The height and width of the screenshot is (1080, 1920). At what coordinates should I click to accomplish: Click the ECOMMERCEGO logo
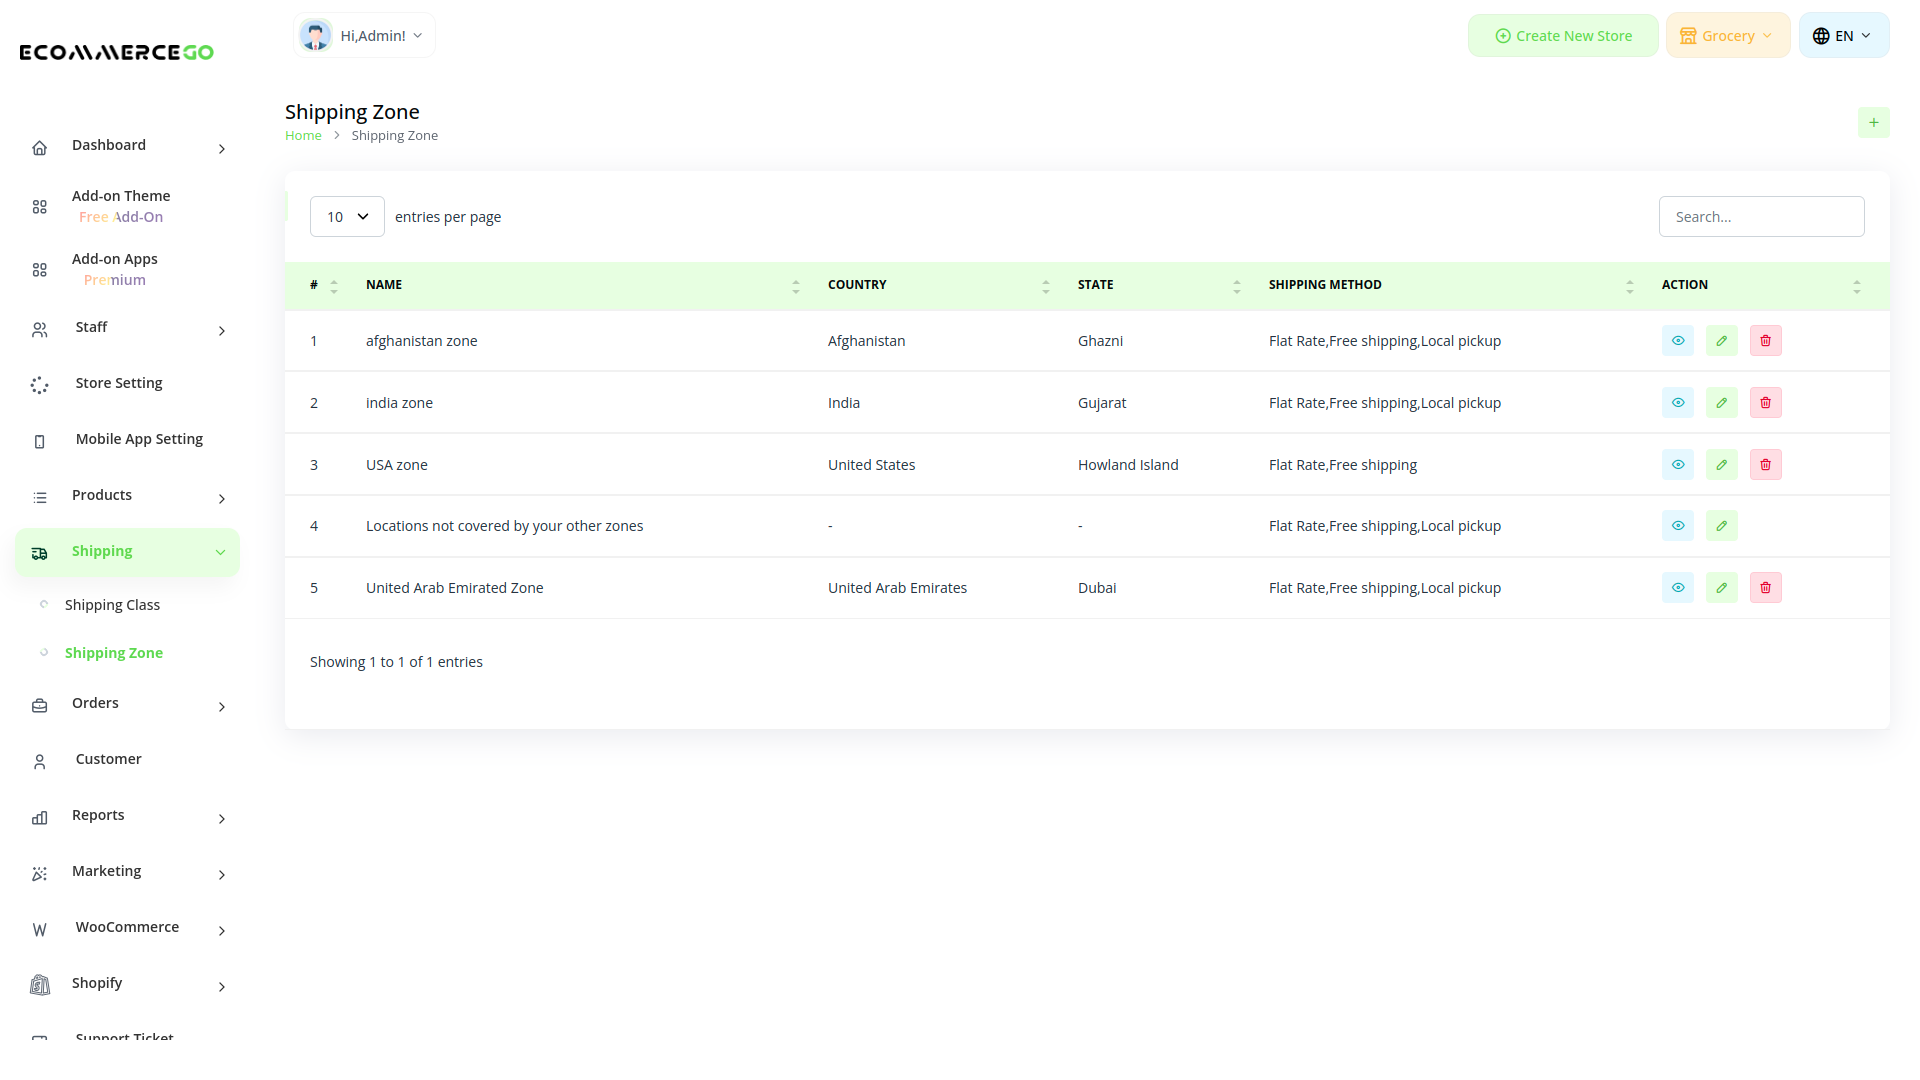pos(116,52)
